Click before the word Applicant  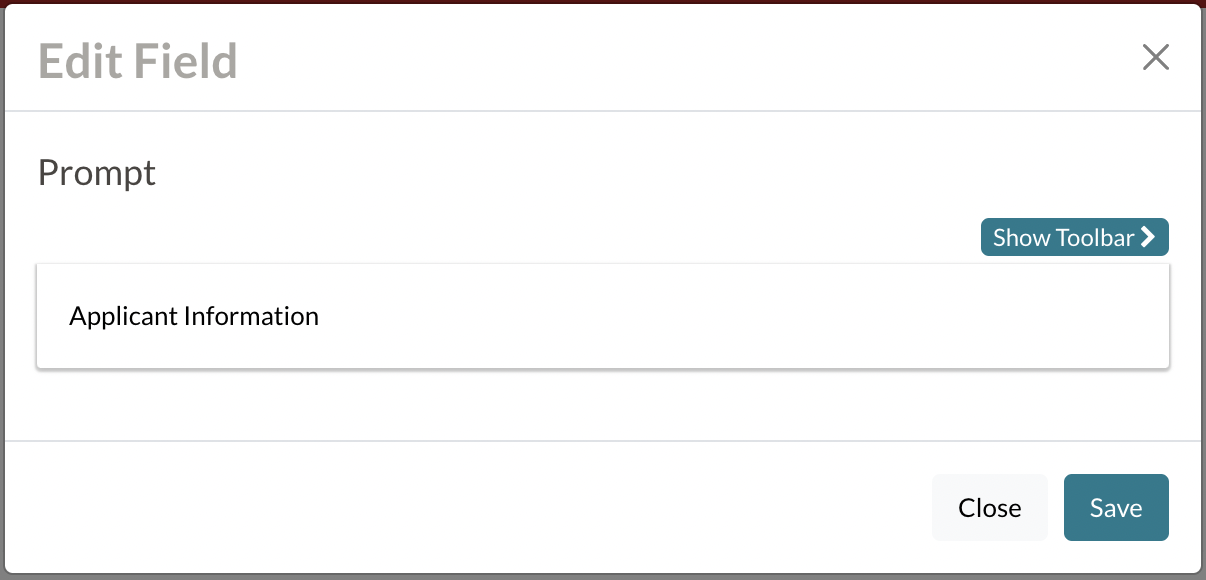pyautogui.click(x=68, y=316)
